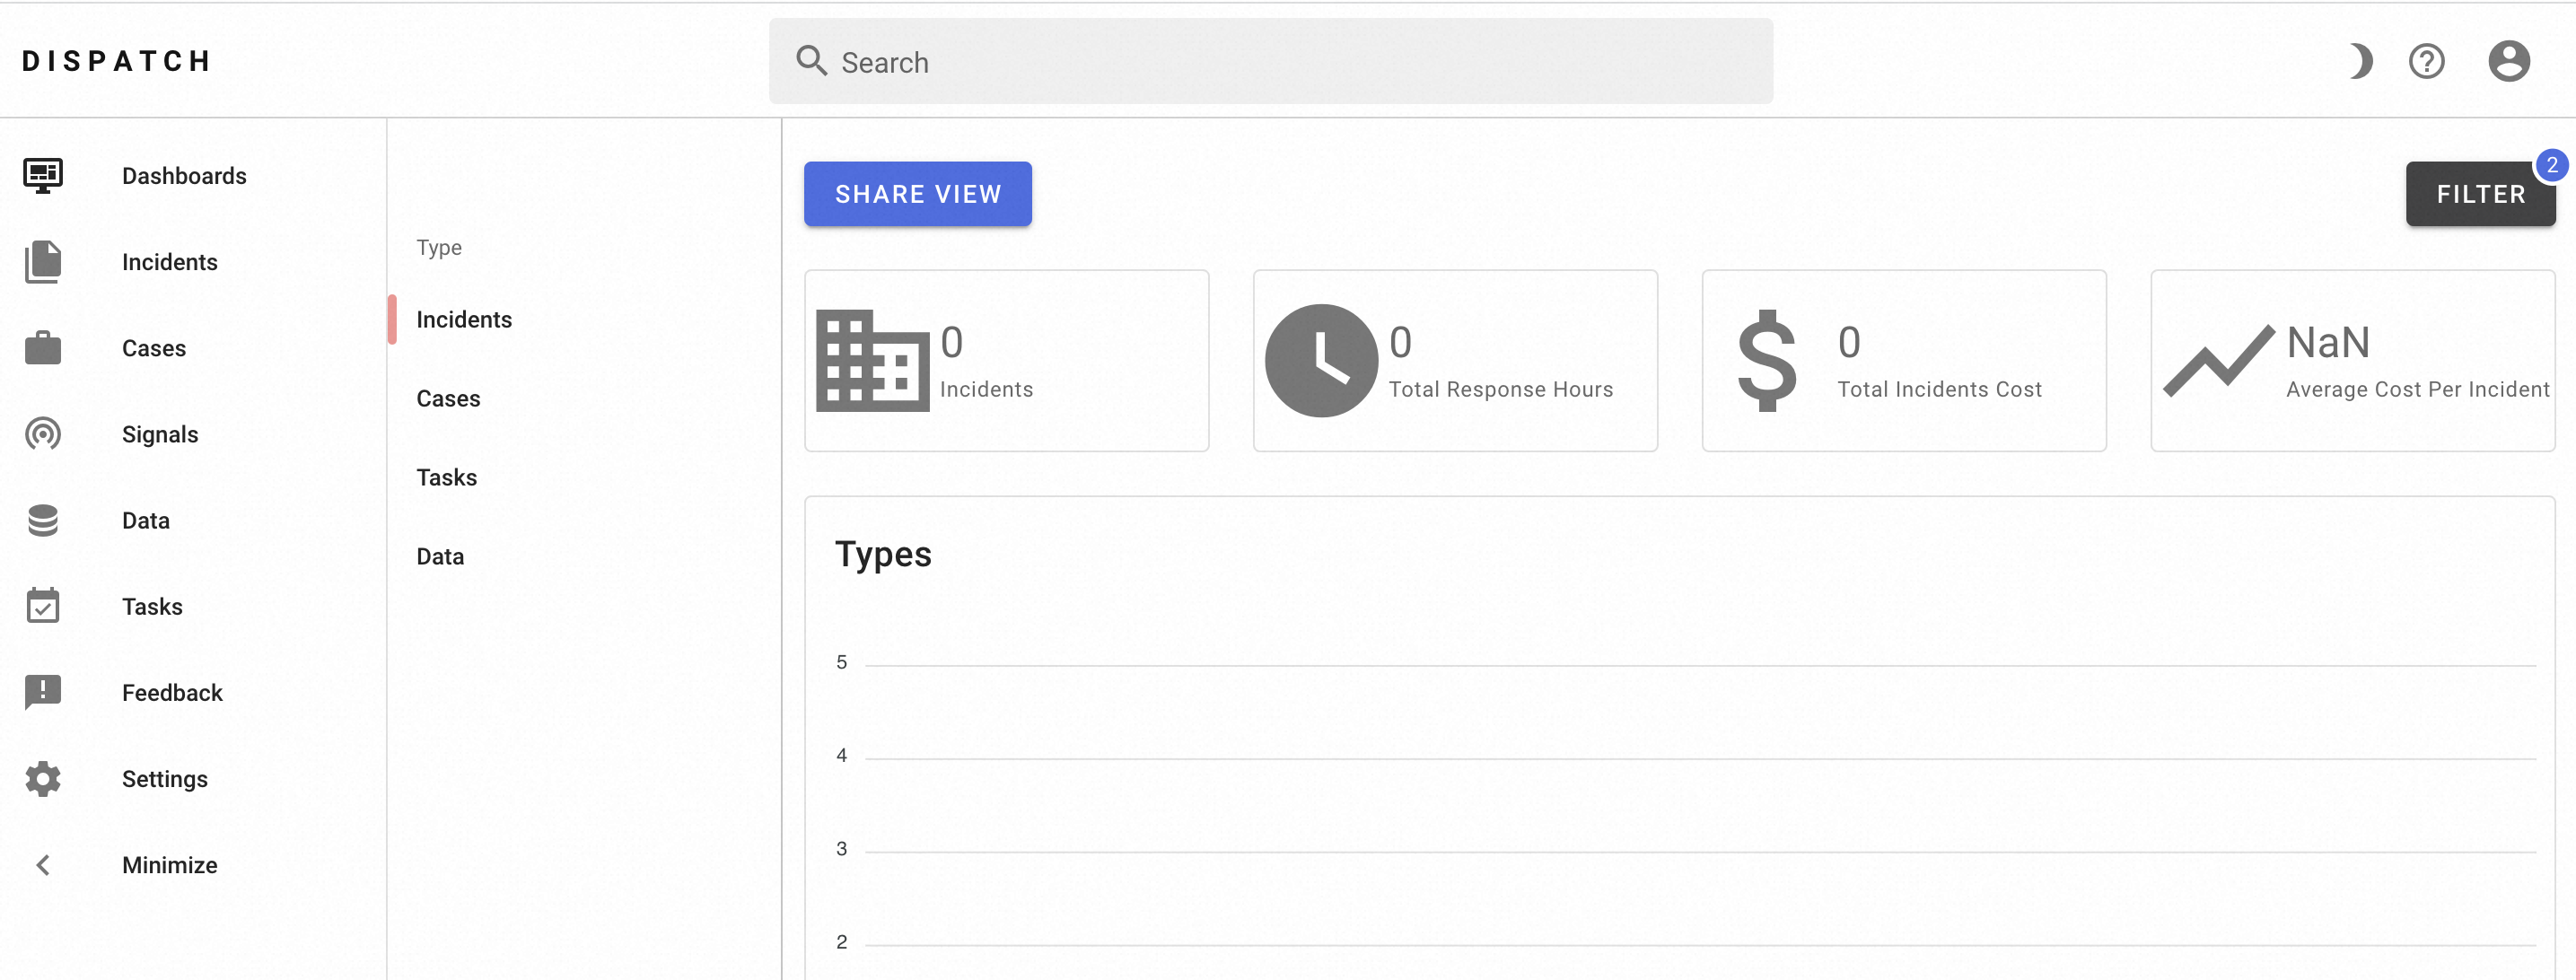This screenshot has height=980, width=2576.
Task: Open Settings with the gear icon
Action: [x=43, y=778]
